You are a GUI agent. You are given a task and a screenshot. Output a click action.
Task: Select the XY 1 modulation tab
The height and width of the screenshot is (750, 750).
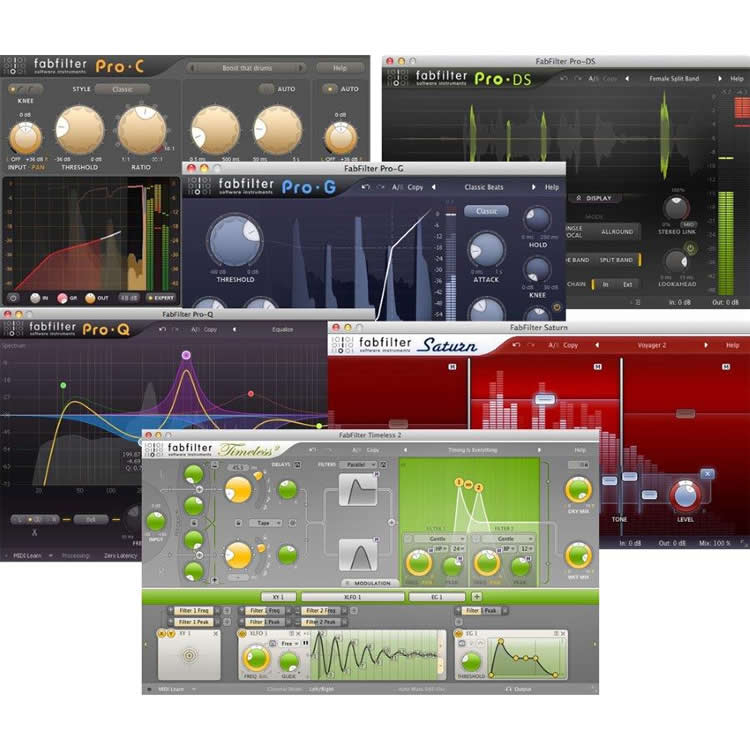(278, 597)
